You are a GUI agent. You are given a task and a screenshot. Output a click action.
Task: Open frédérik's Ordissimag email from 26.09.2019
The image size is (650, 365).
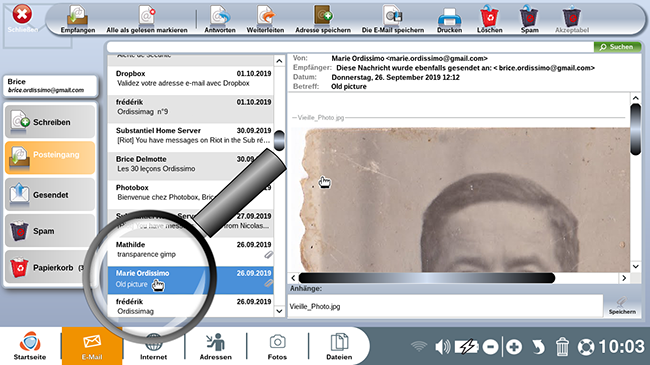point(190,307)
